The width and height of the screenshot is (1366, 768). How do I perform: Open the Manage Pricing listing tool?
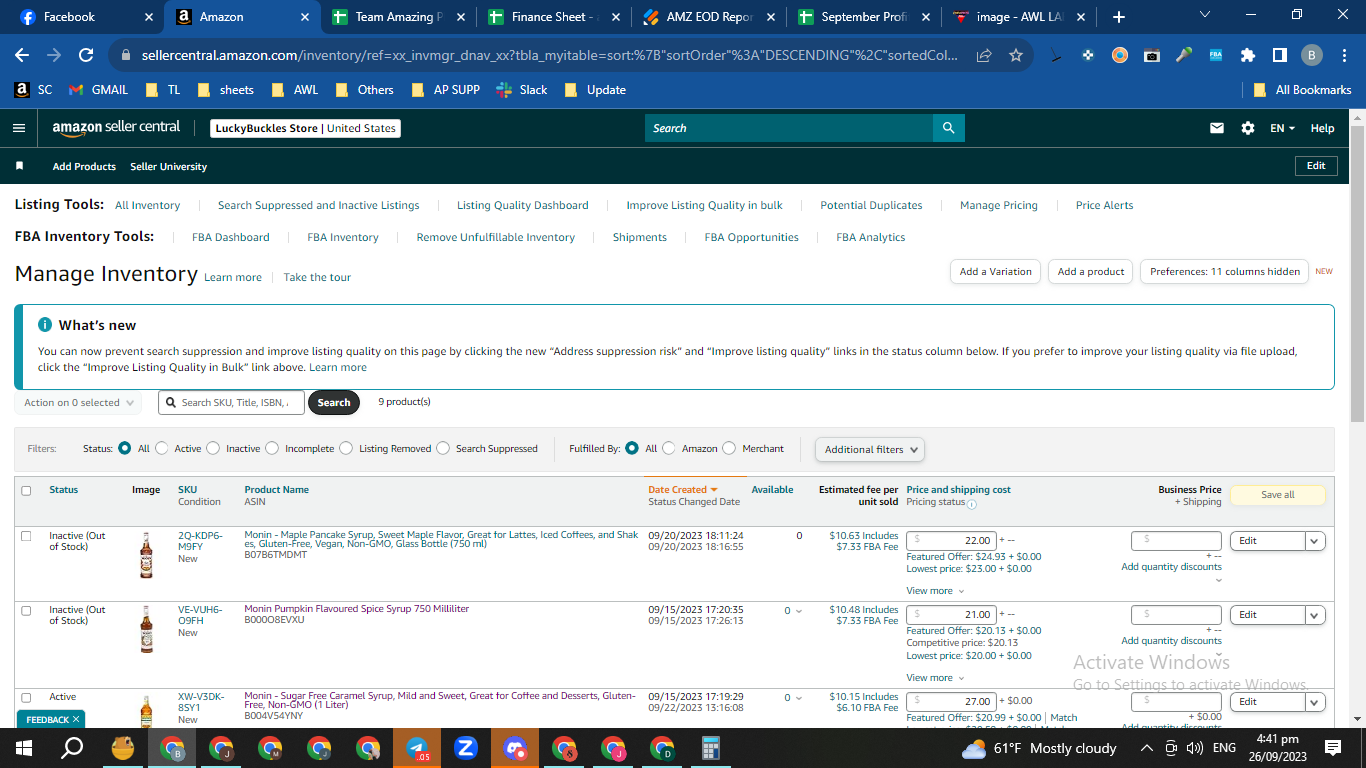click(999, 205)
